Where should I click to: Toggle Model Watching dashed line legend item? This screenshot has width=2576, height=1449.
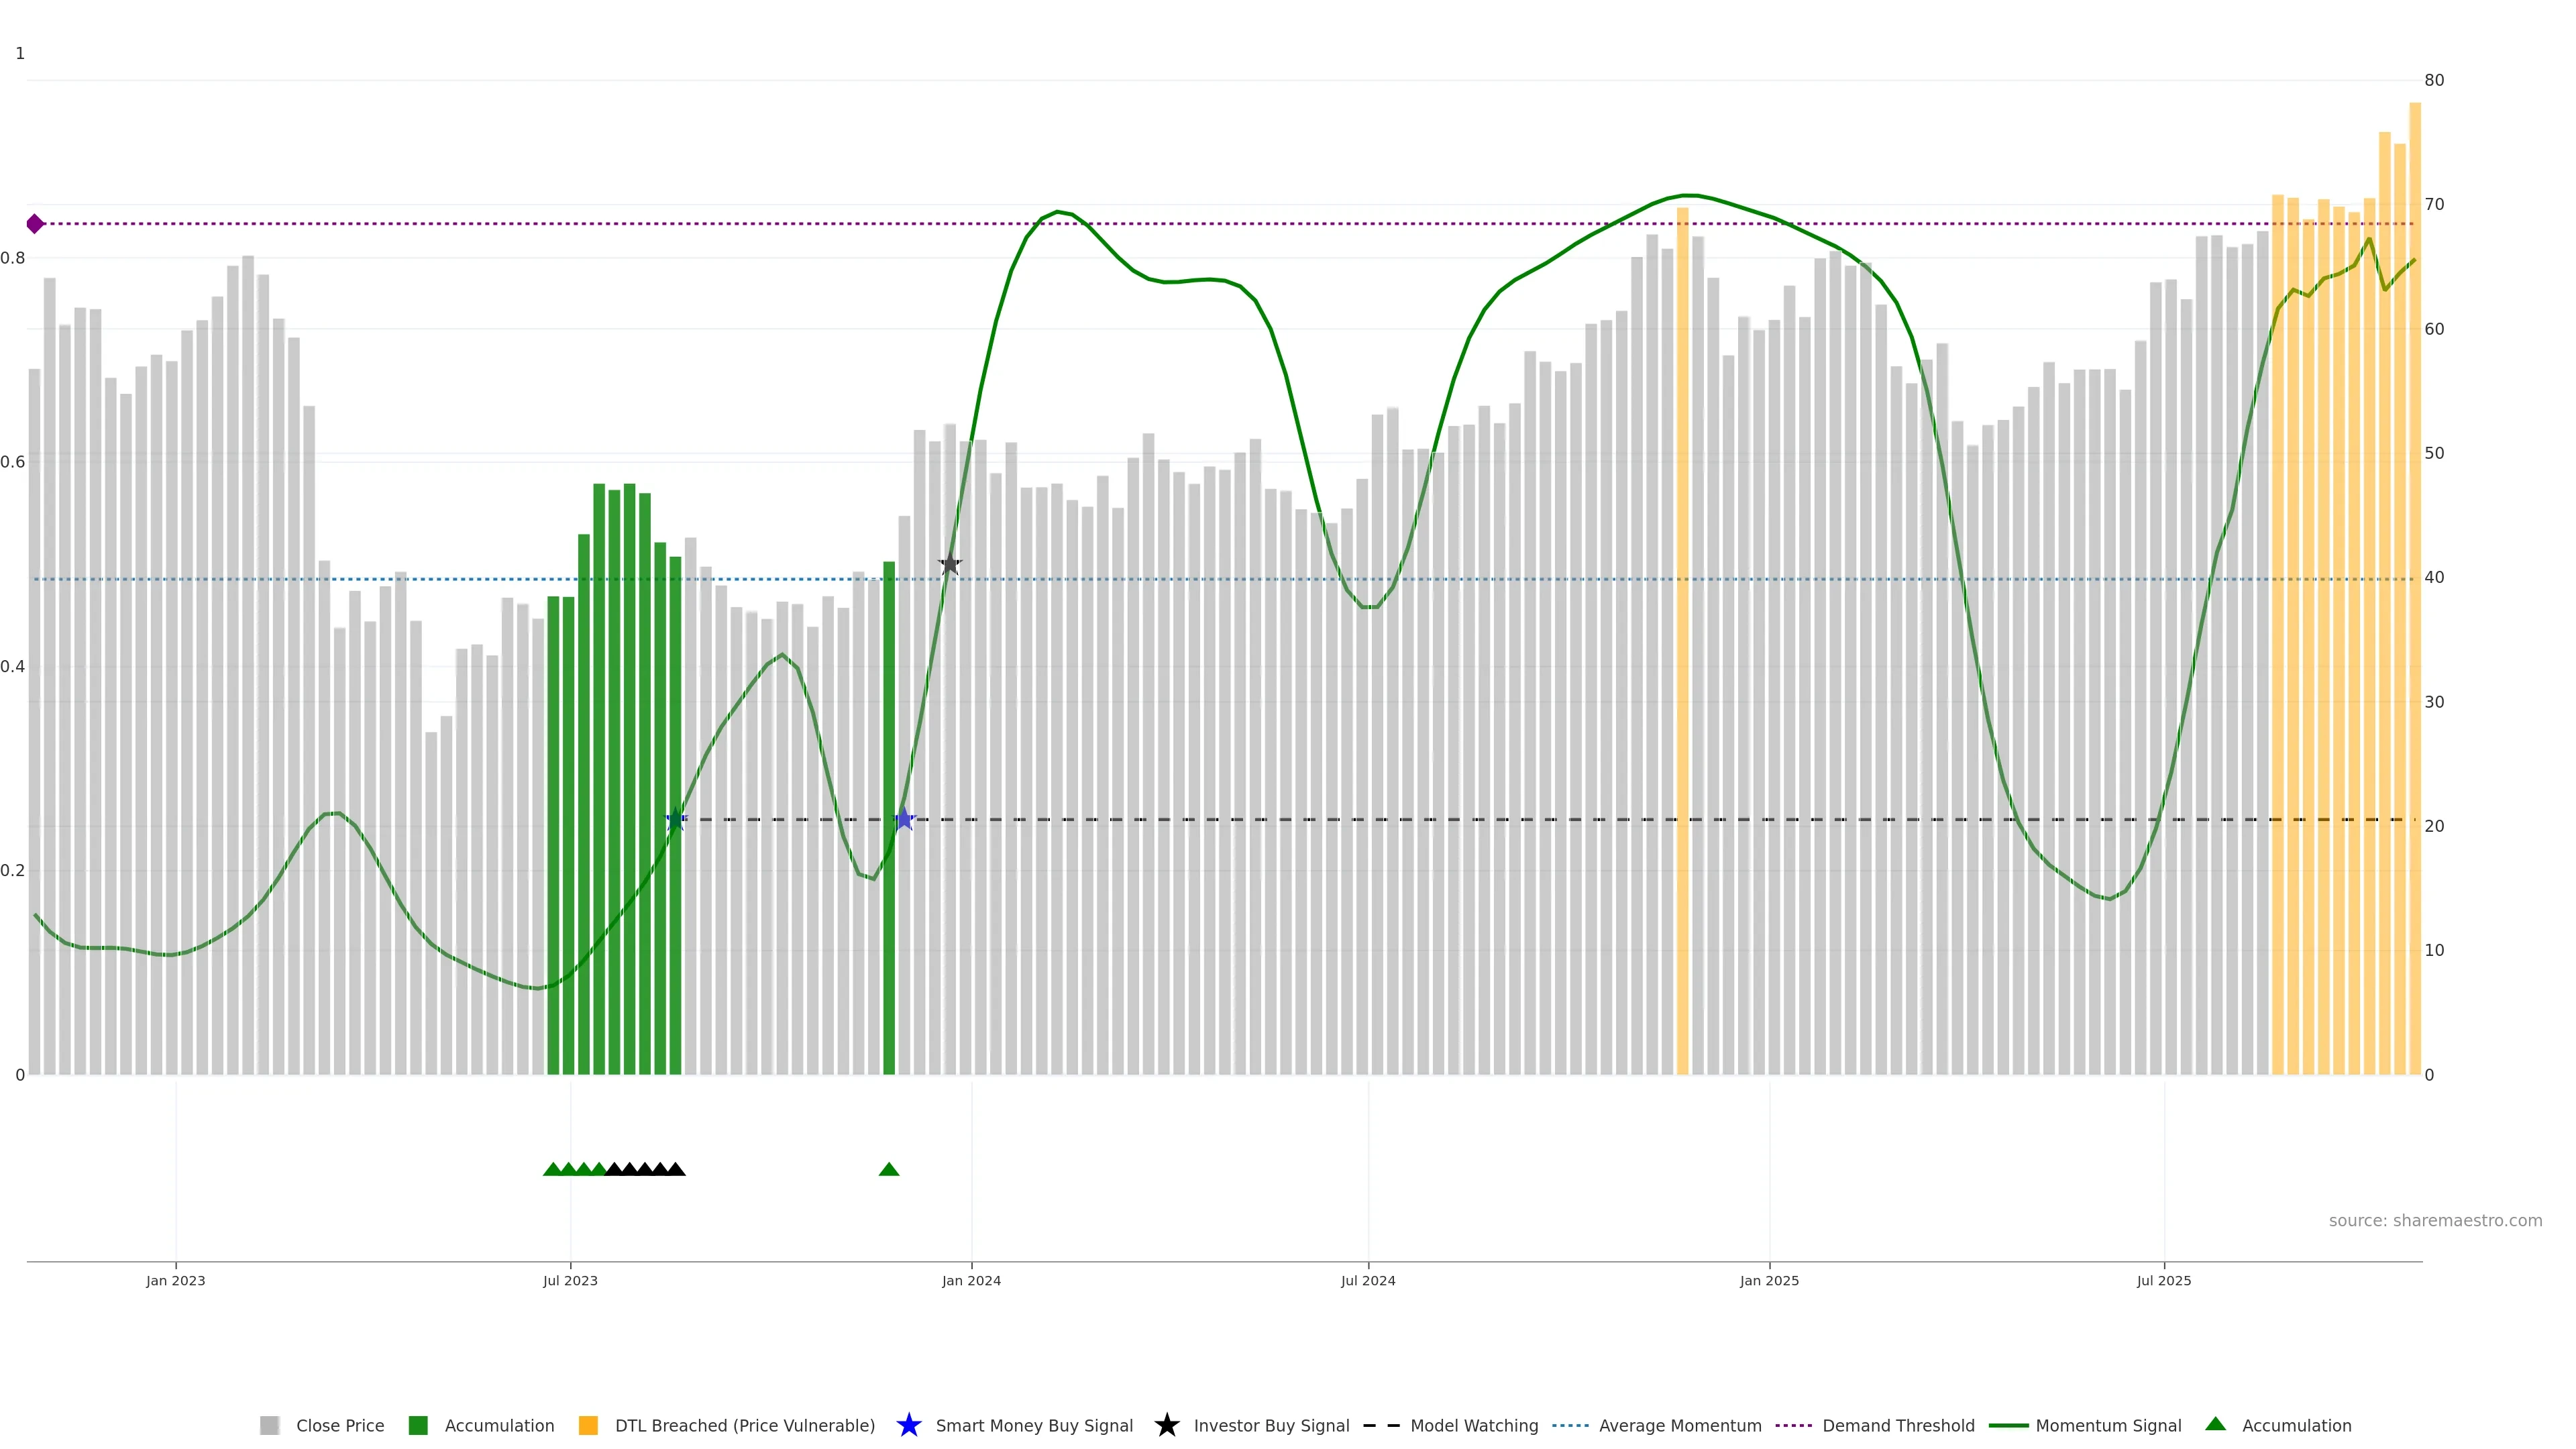tap(1473, 1425)
